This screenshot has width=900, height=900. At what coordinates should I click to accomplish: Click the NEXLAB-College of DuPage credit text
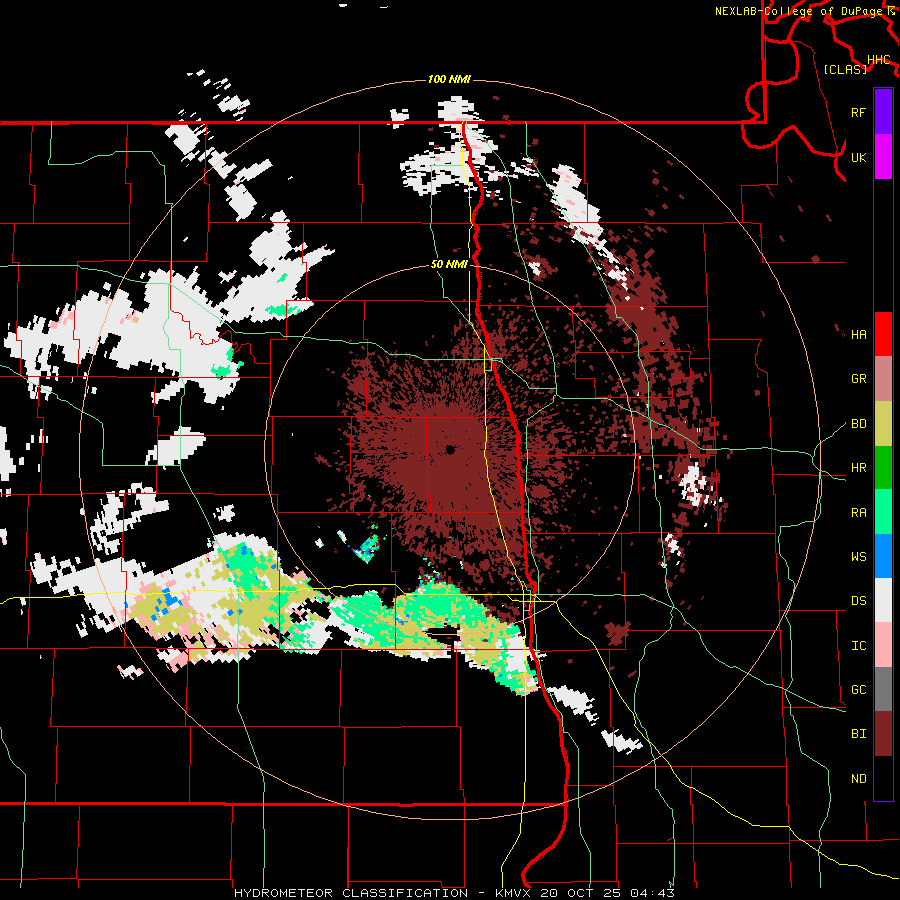[801, 11]
